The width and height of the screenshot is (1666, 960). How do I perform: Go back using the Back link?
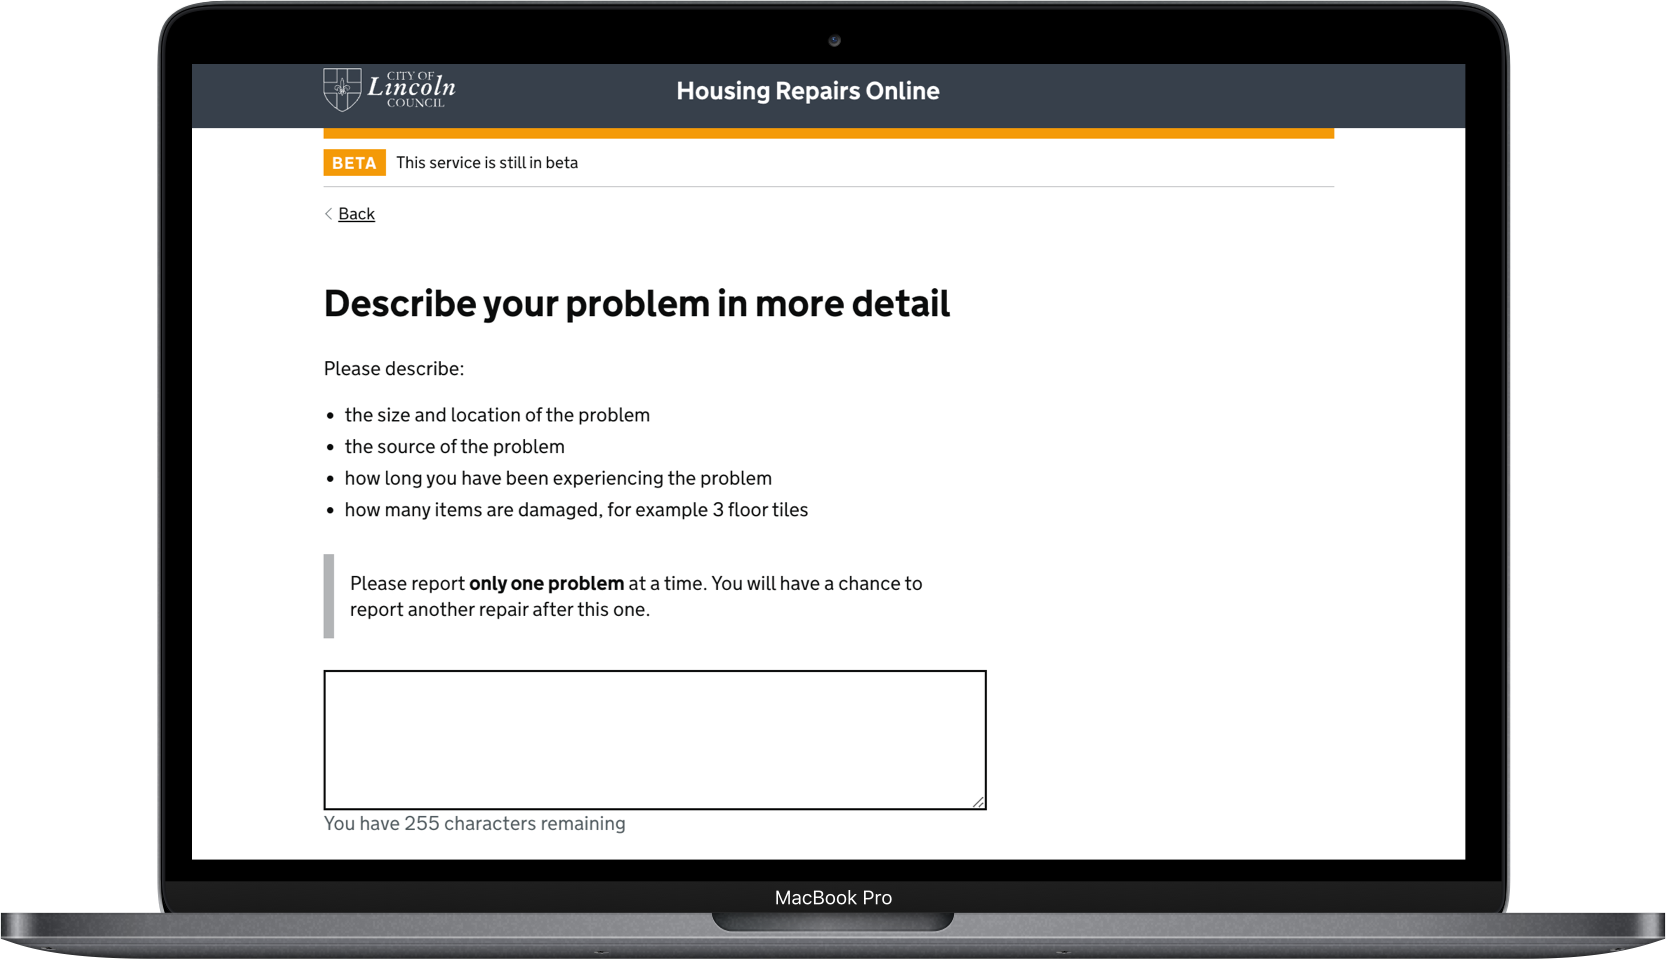tap(356, 214)
